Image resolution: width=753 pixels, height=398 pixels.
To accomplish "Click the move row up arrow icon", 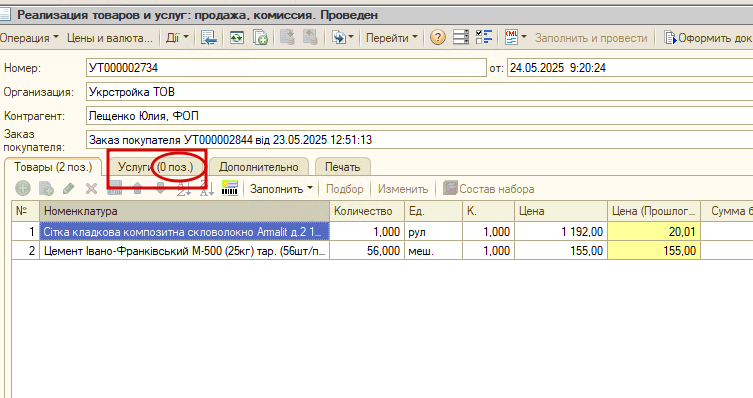I will 137,189.
